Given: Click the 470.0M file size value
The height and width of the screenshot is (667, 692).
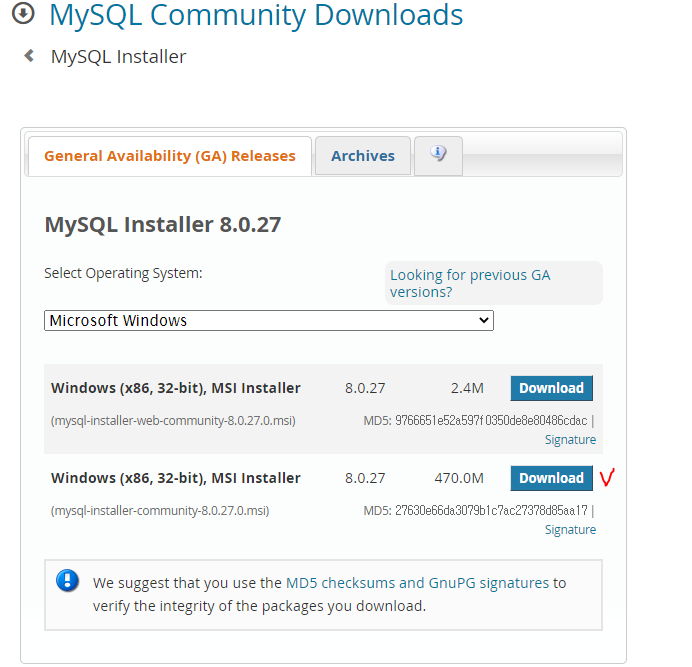Looking at the screenshot, I should 459,478.
